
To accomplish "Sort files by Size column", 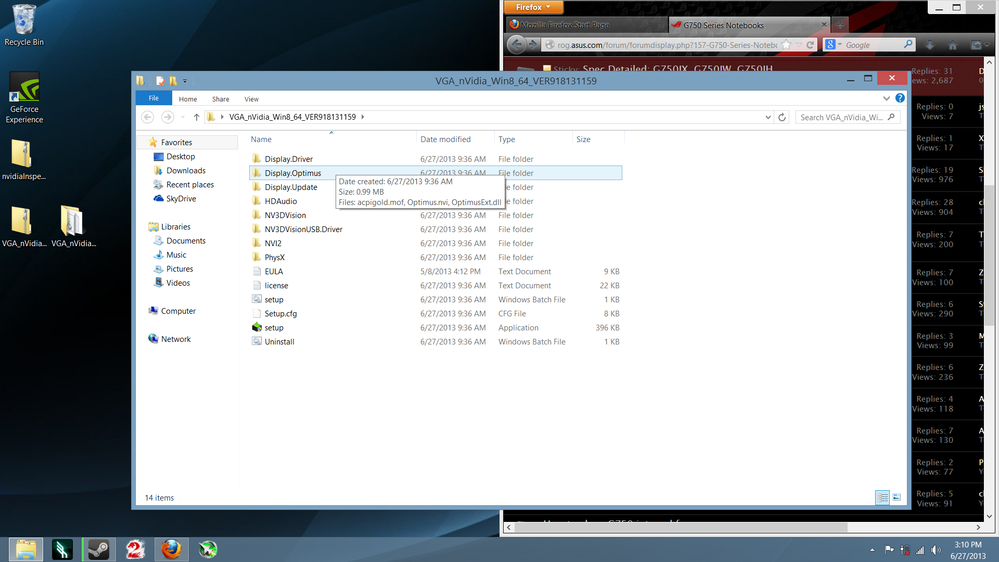I will pyautogui.click(x=598, y=139).
